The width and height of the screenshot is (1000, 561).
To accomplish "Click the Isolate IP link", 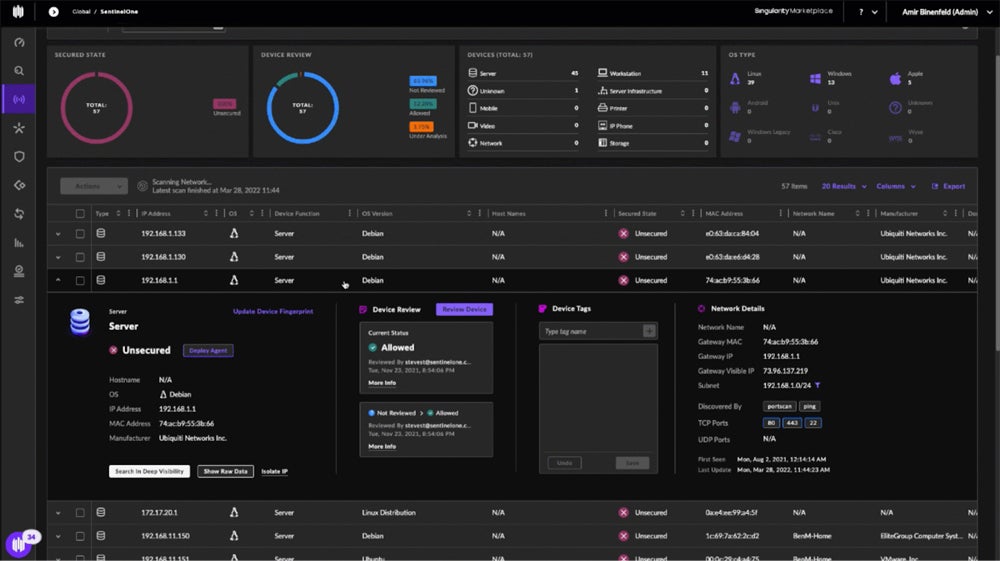I will coord(274,472).
